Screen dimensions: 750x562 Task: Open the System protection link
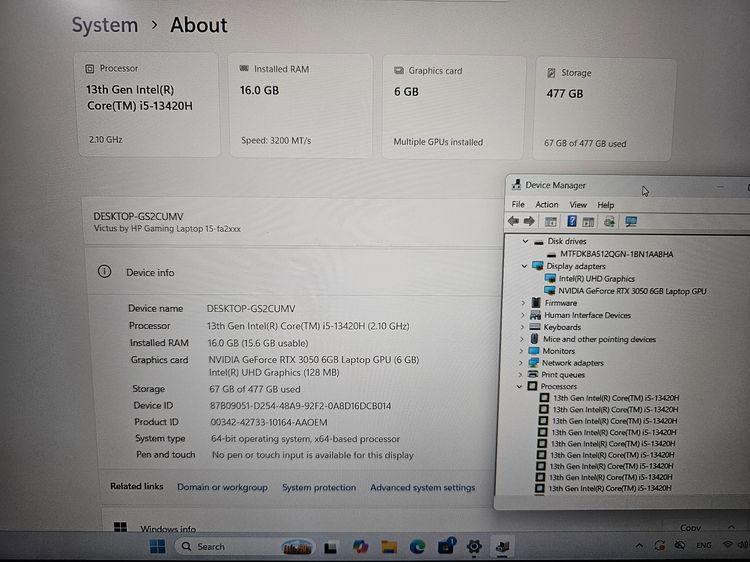point(319,487)
